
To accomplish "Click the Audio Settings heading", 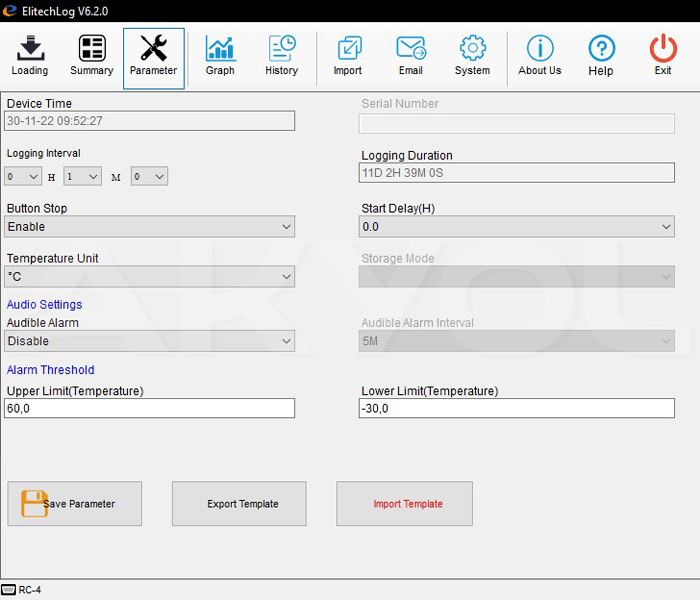I will (45, 304).
